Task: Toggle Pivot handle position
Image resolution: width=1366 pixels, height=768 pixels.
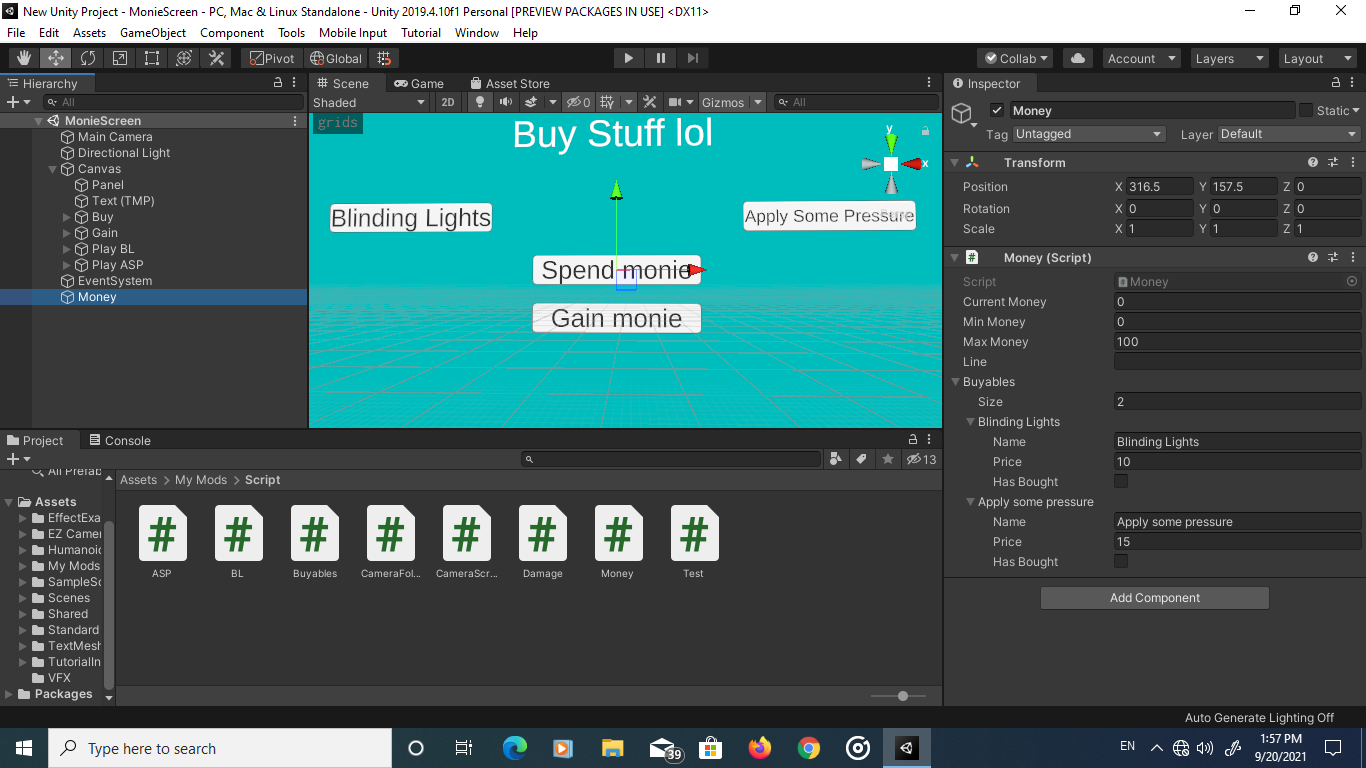Action: pyautogui.click(x=272, y=58)
